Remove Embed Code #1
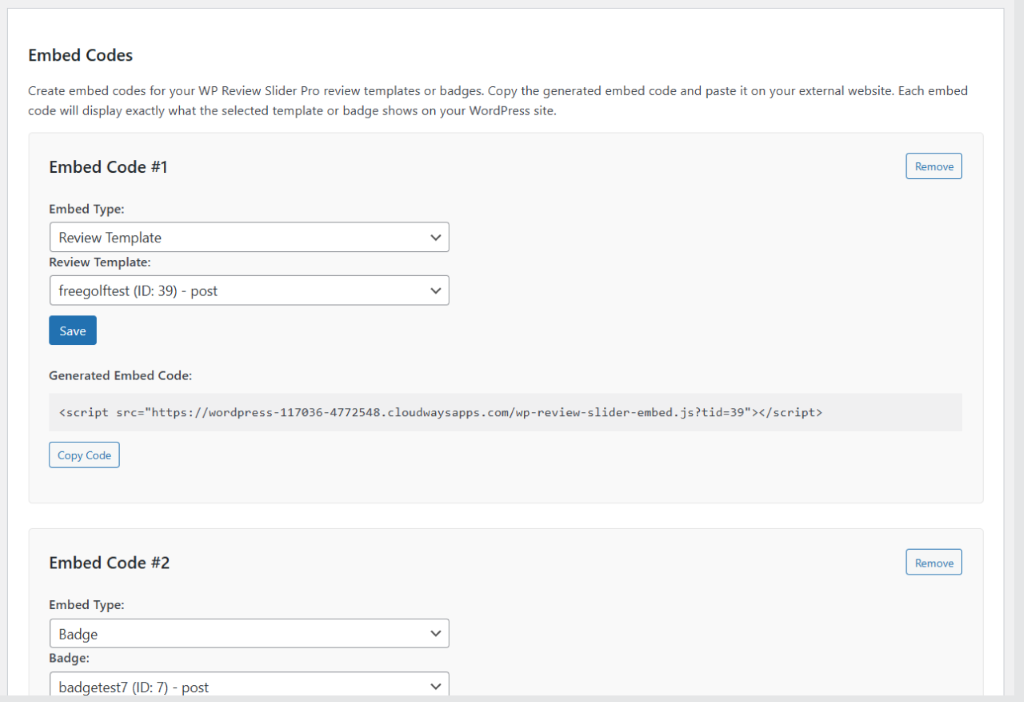Image resolution: width=1024 pixels, height=702 pixels. click(933, 166)
